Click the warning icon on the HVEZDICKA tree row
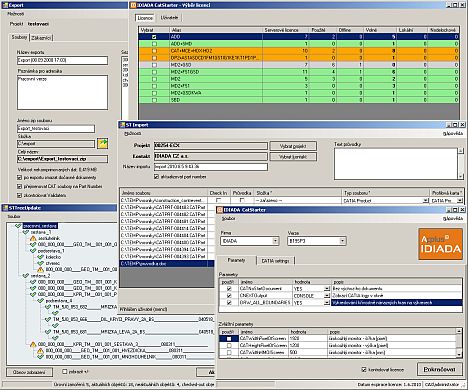 [40, 351]
